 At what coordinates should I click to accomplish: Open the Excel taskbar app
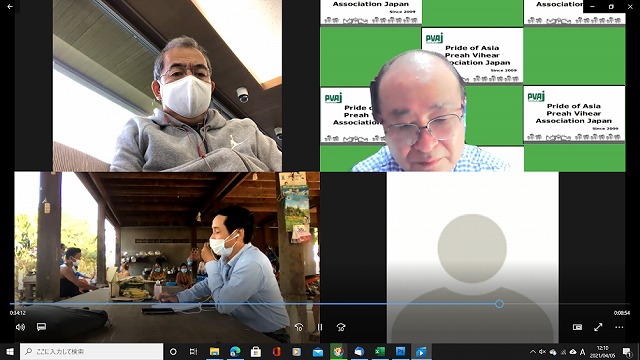click(380, 351)
